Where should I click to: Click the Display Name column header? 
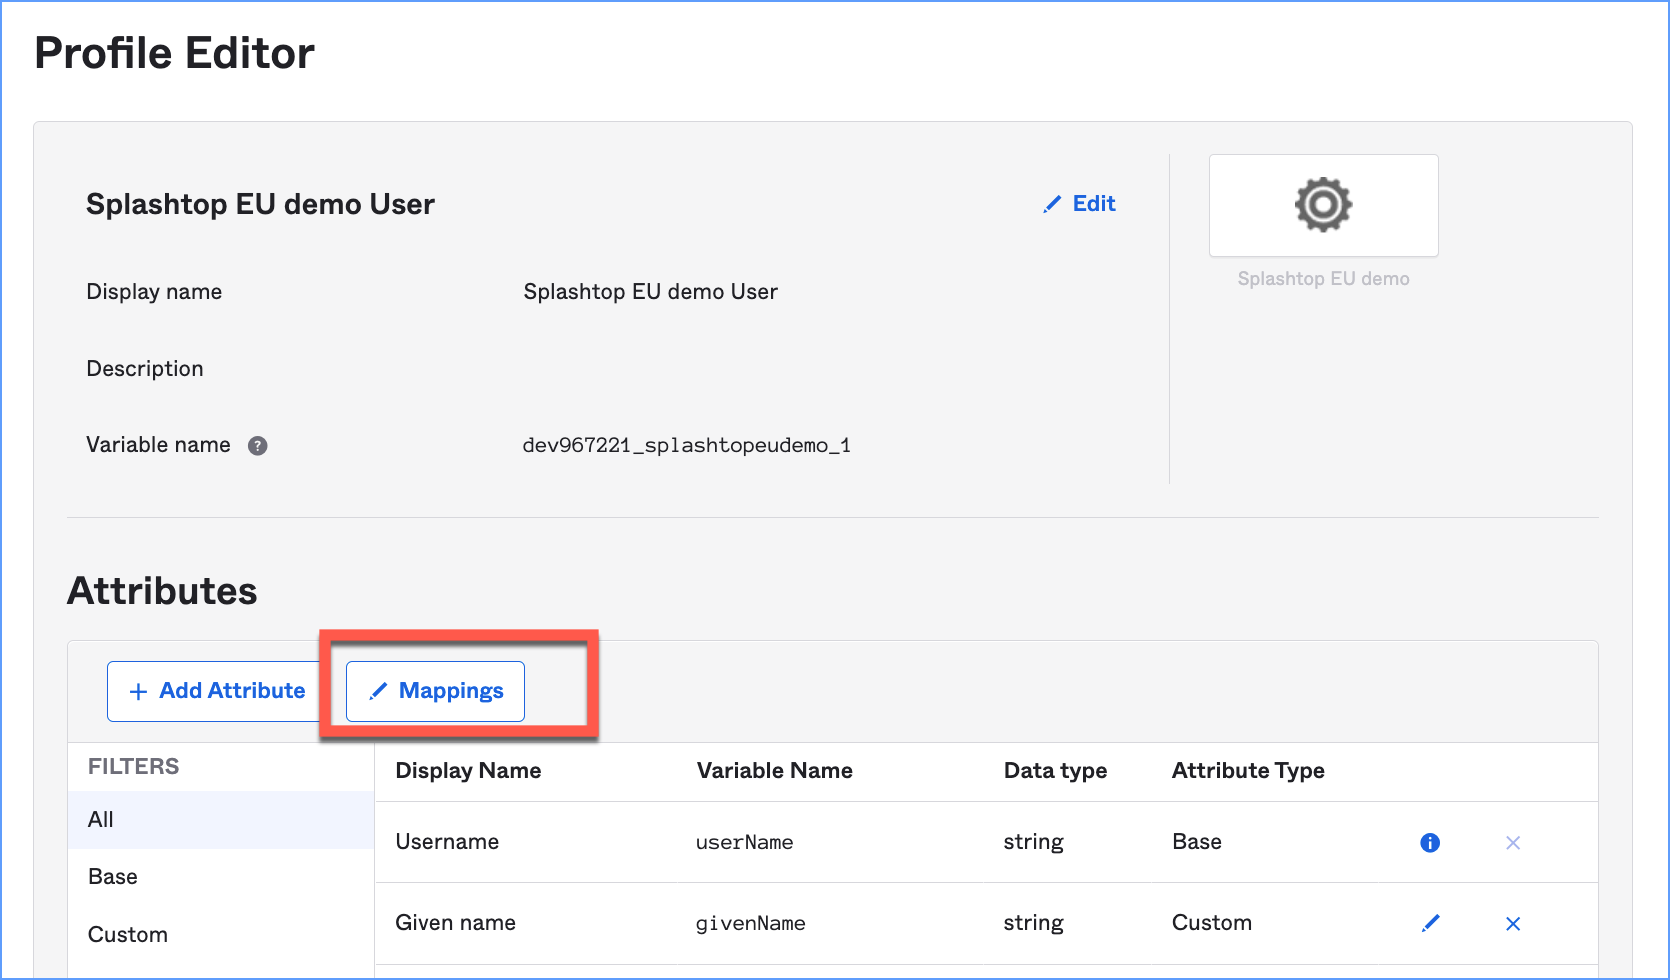coord(468,771)
